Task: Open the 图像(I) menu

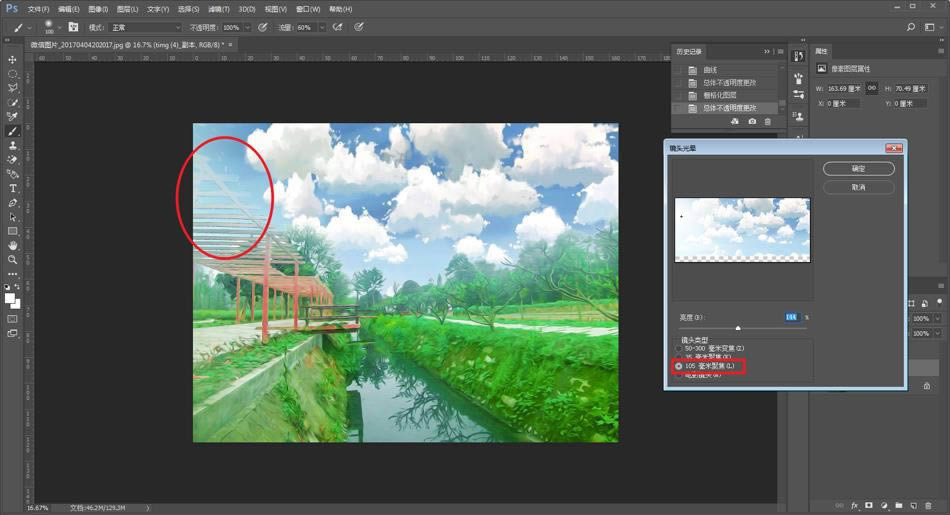Action: pos(97,8)
